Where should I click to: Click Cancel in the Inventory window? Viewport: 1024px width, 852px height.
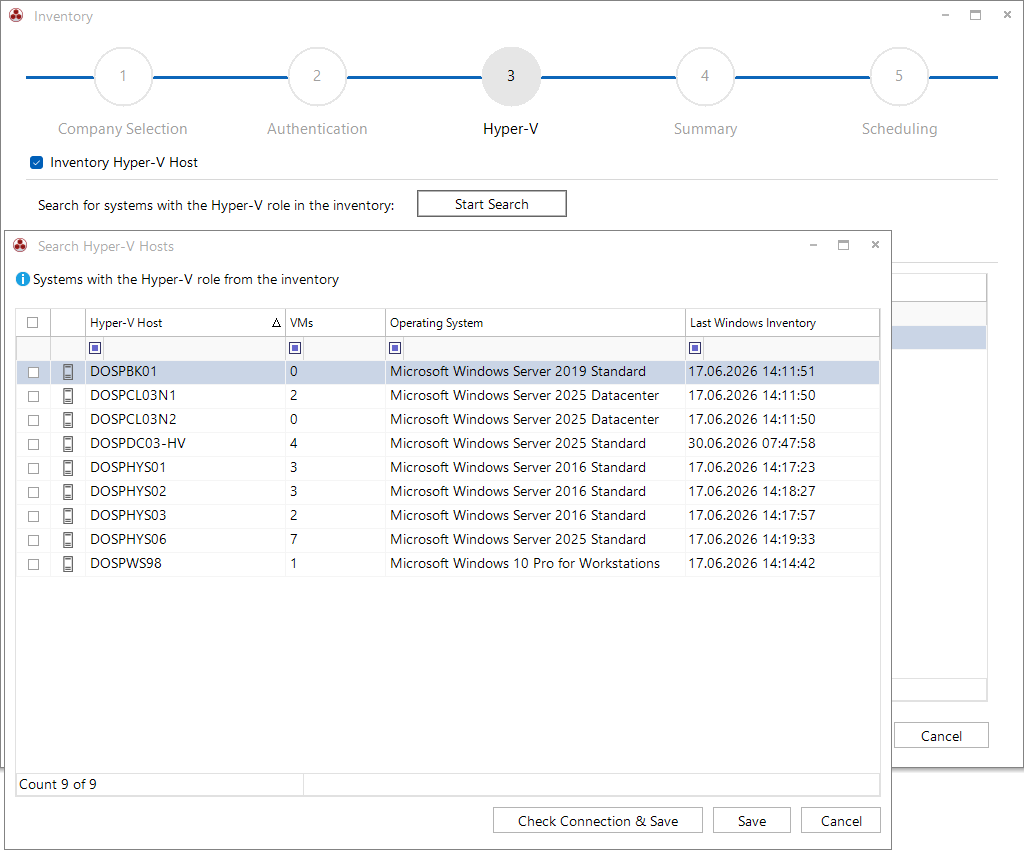[x=941, y=736]
